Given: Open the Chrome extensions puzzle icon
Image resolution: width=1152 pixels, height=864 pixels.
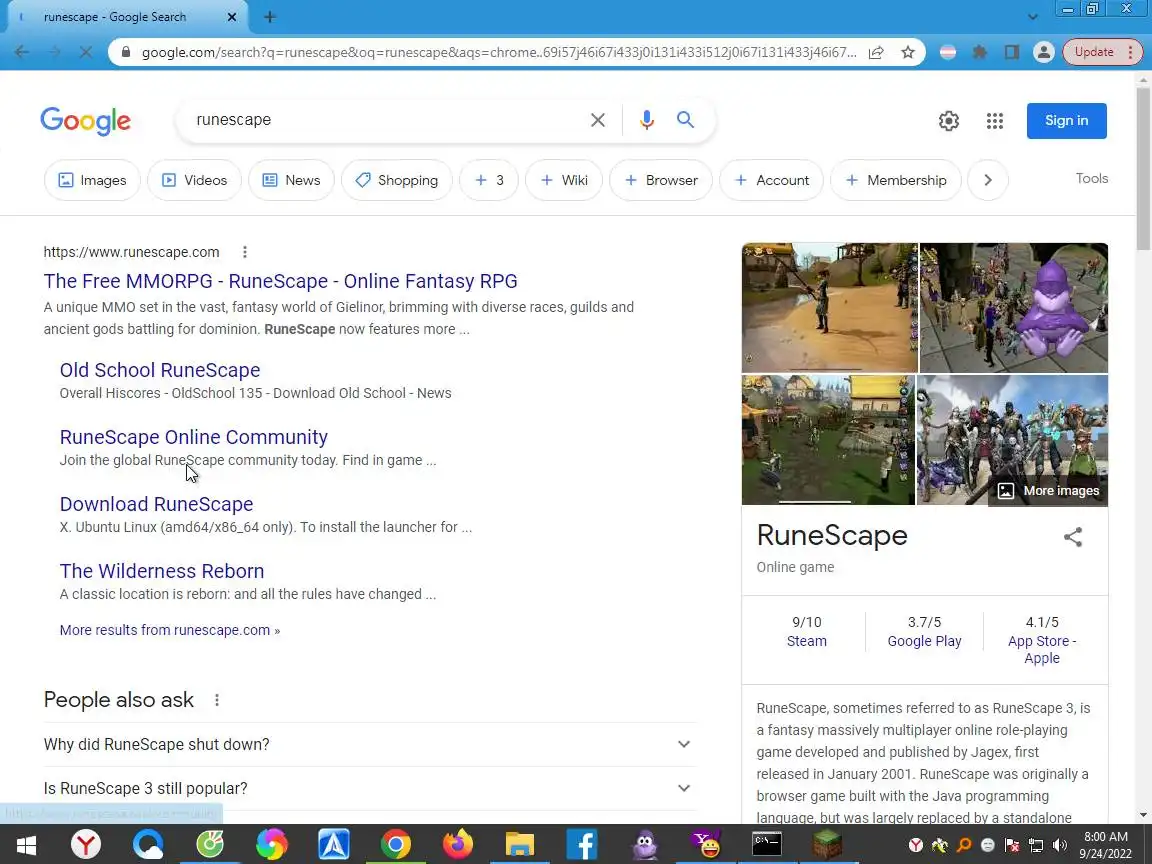Looking at the screenshot, I should (979, 52).
